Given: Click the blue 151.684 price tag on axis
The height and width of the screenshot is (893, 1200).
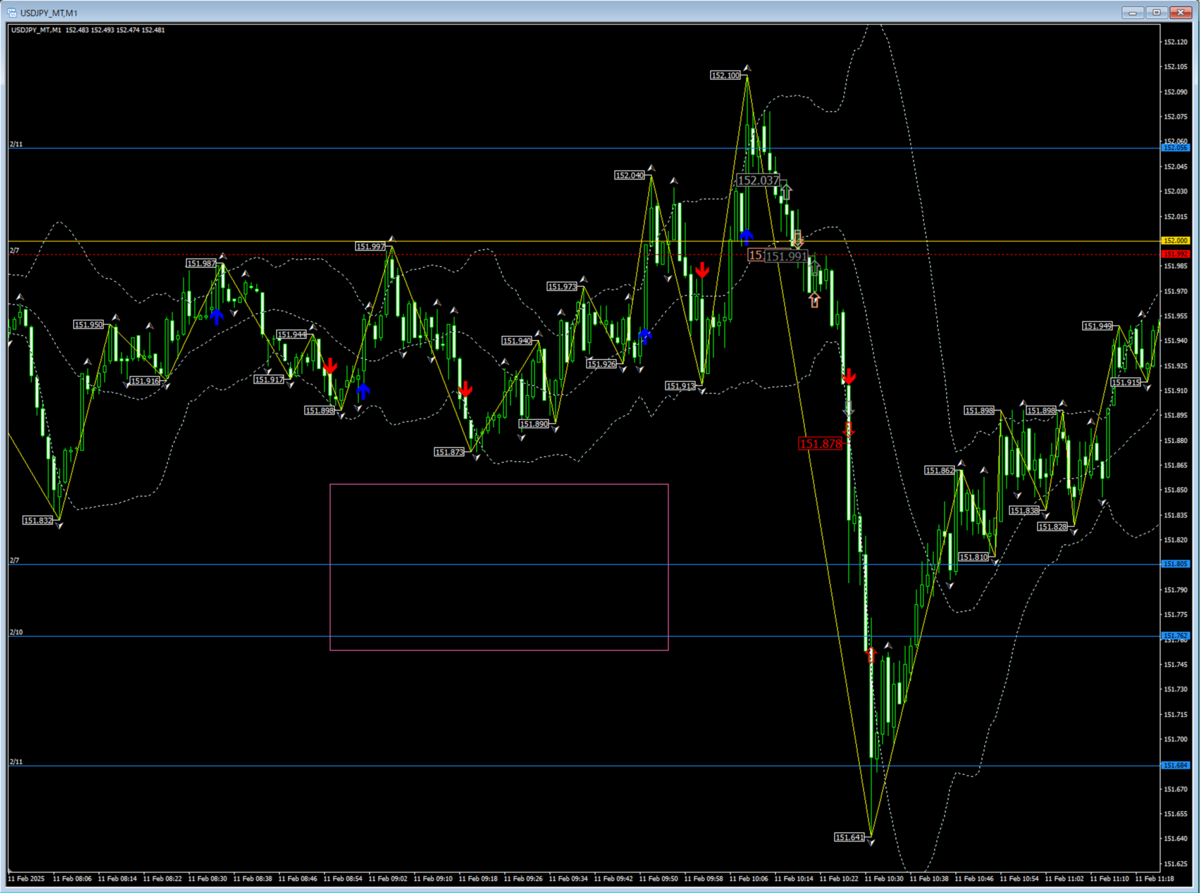Looking at the screenshot, I should point(1175,766).
